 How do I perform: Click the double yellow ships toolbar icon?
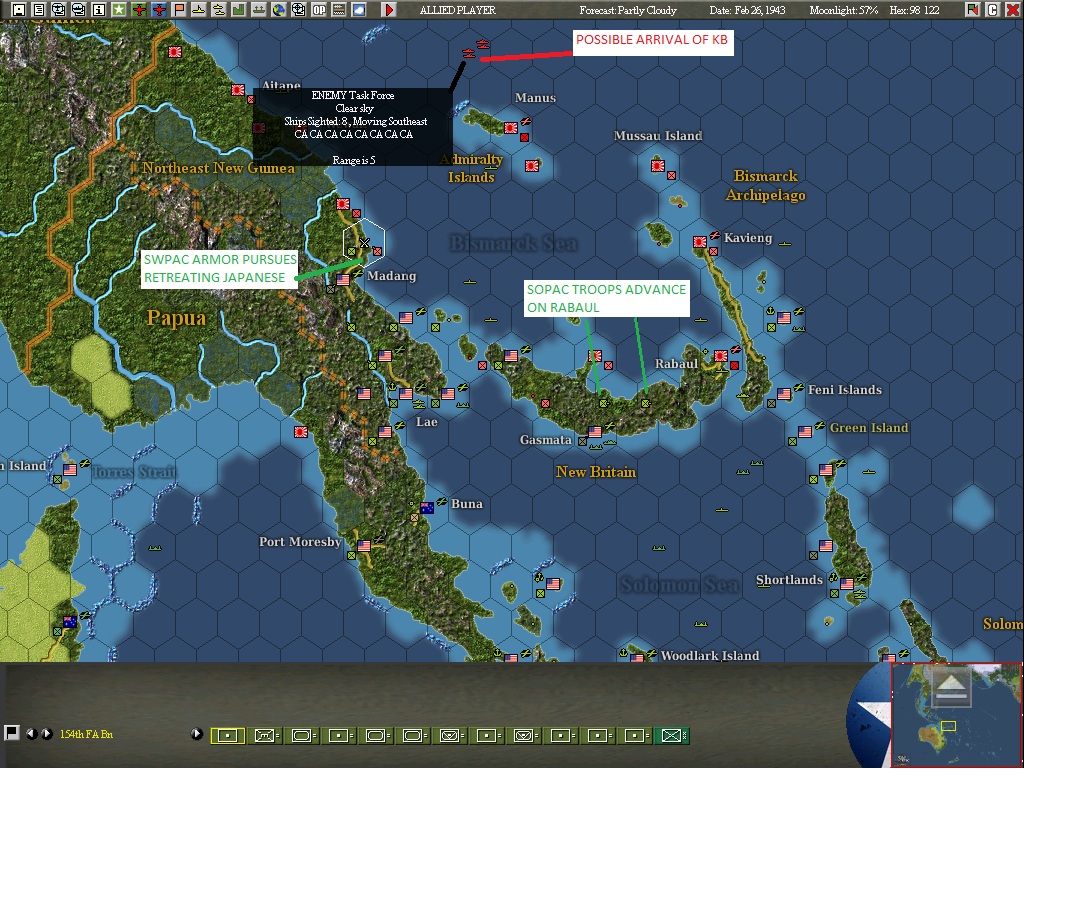219,10
